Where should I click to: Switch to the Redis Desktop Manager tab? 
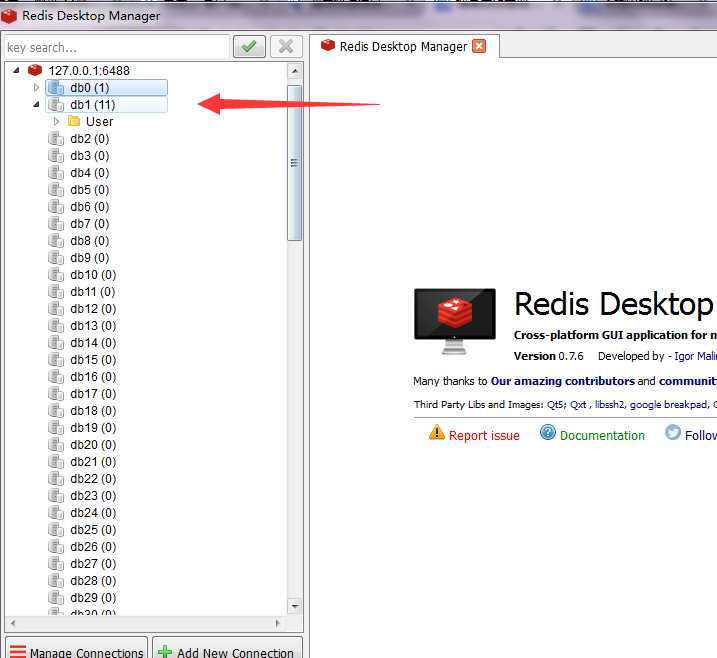coord(404,46)
